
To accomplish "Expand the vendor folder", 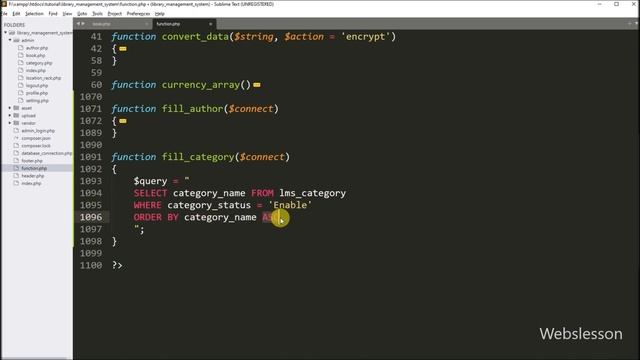I will (10, 123).
